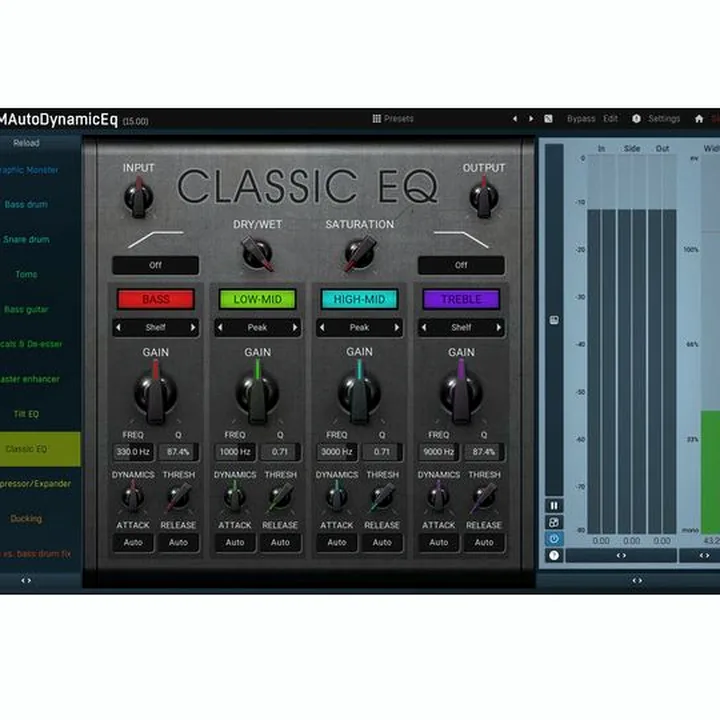Open the Presets grid menu
The height and width of the screenshot is (720, 720).
(x=393, y=119)
